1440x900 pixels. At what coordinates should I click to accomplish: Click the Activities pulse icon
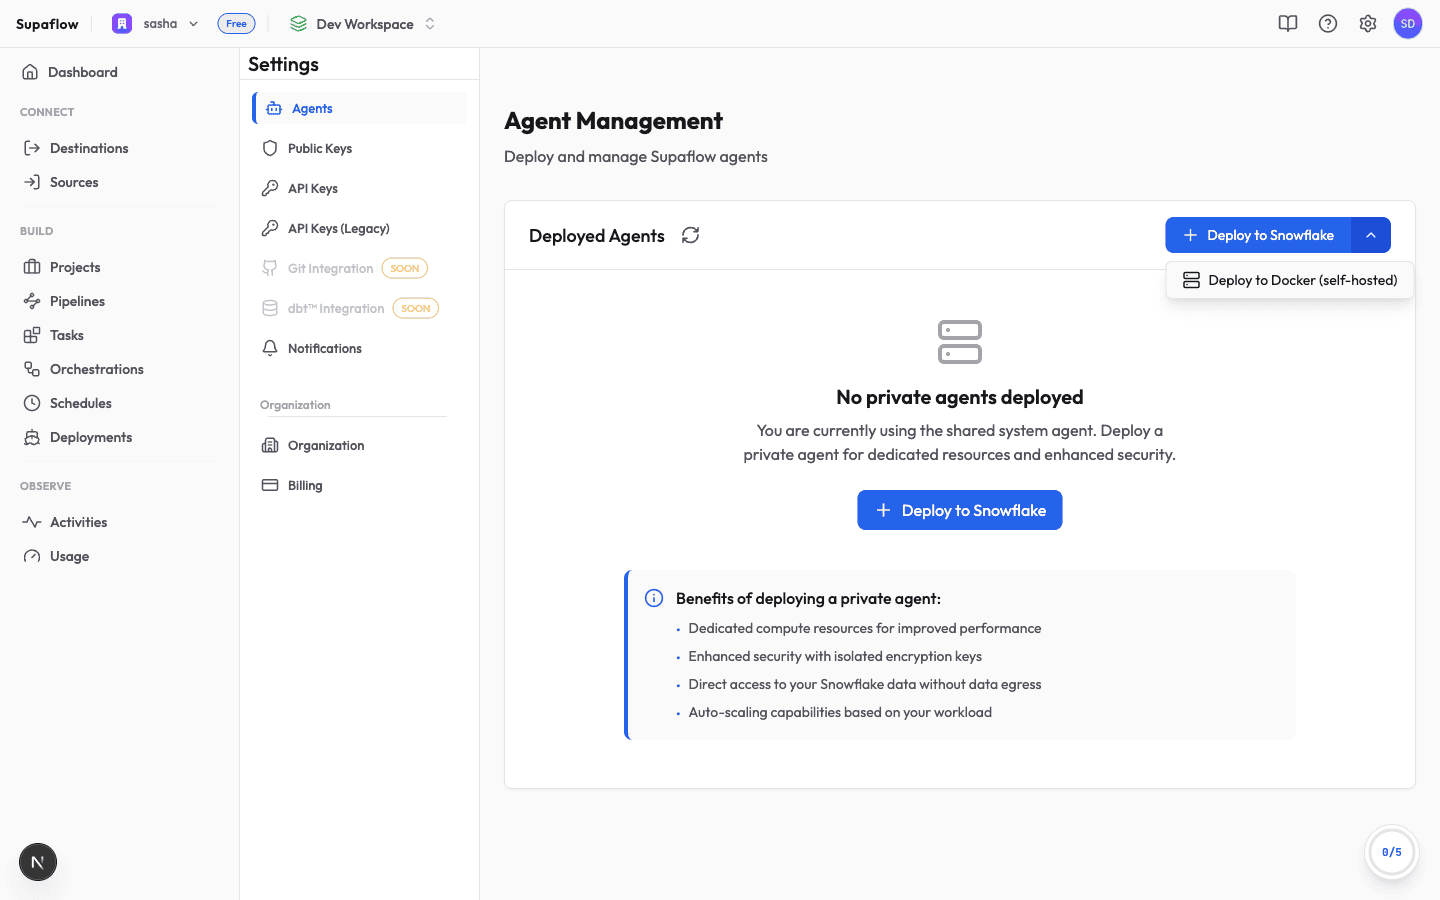click(x=32, y=522)
